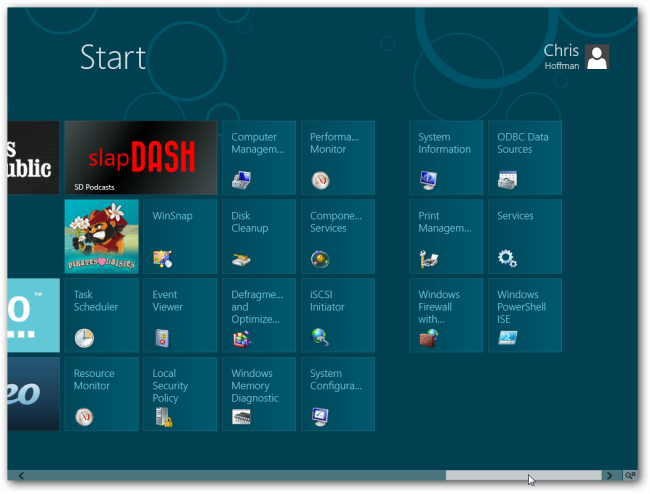
Task: Open Windows Firewall brick wall icon
Action: pos(429,337)
